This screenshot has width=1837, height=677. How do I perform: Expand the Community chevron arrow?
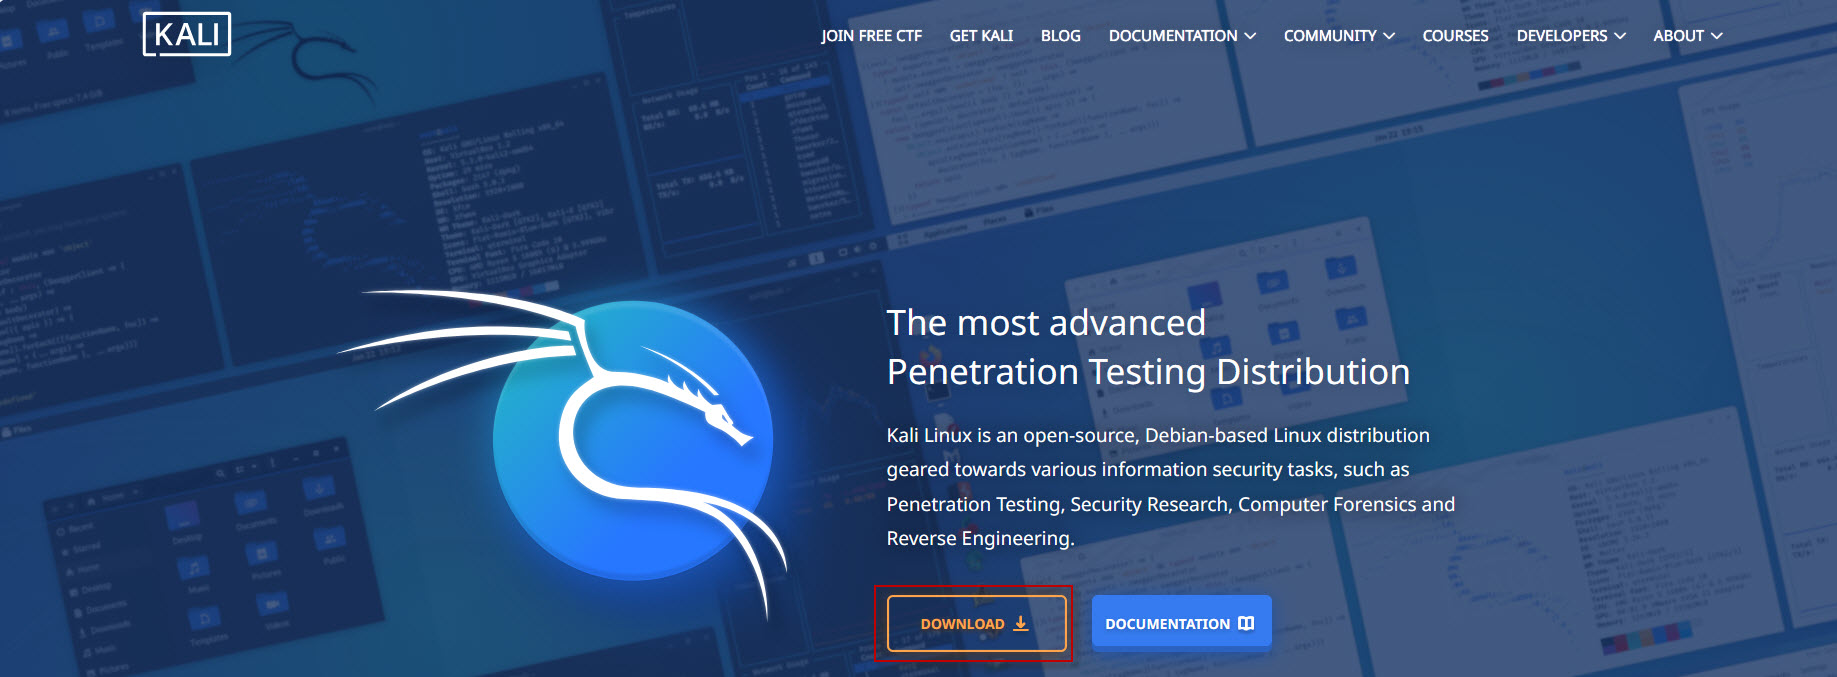(x=1389, y=36)
